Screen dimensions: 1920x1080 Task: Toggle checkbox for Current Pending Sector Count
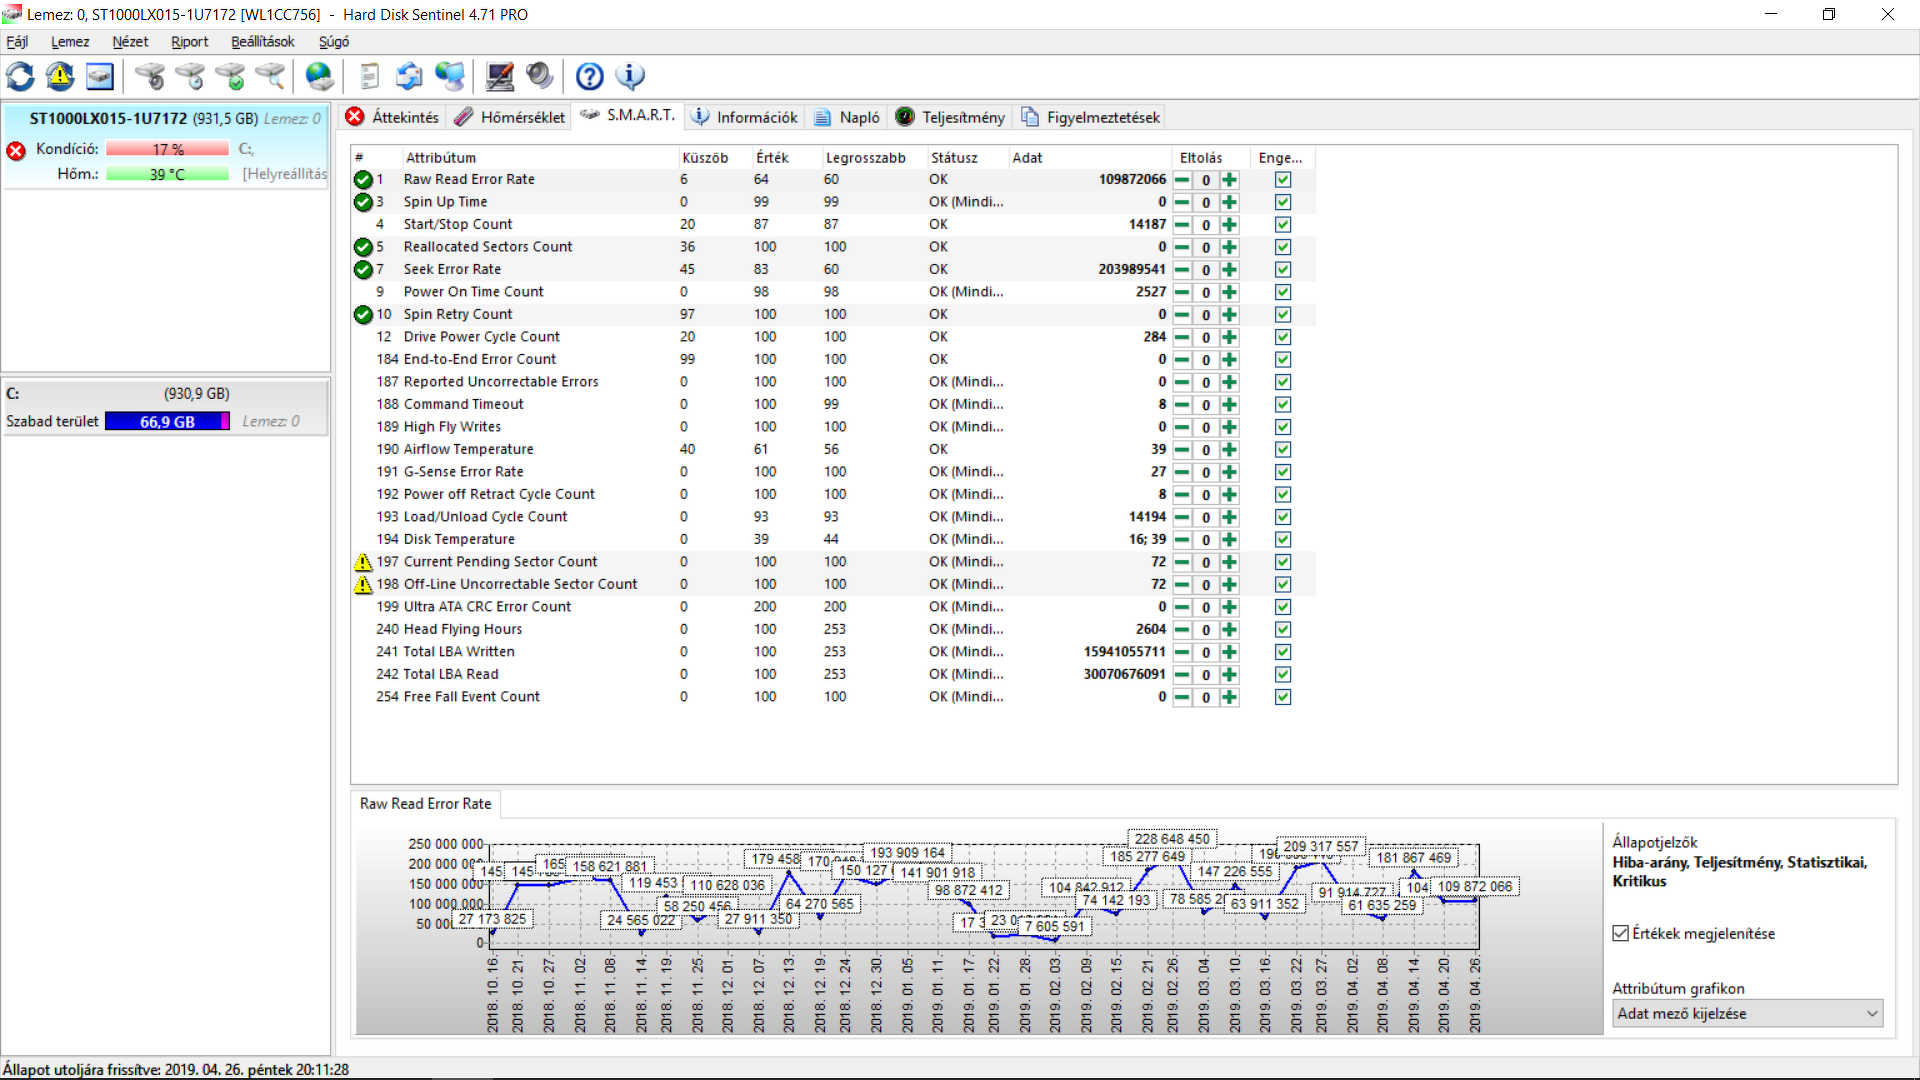point(1283,562)
